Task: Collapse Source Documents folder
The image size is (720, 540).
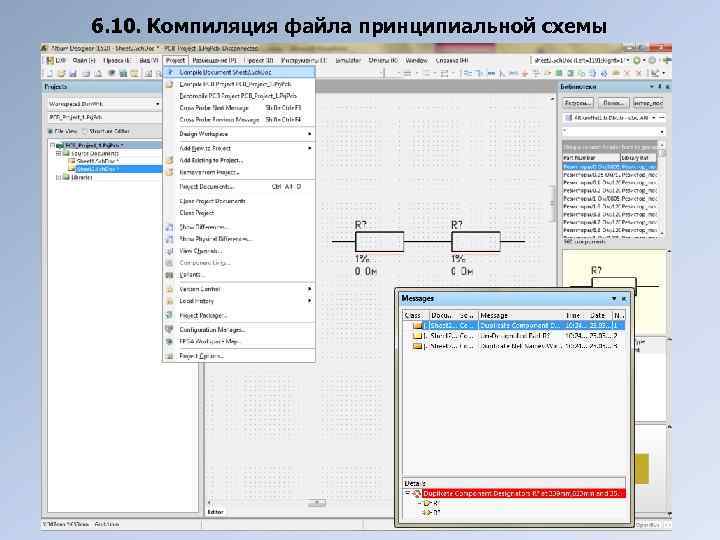Action: pyautogui.click(x=58, y=153)
